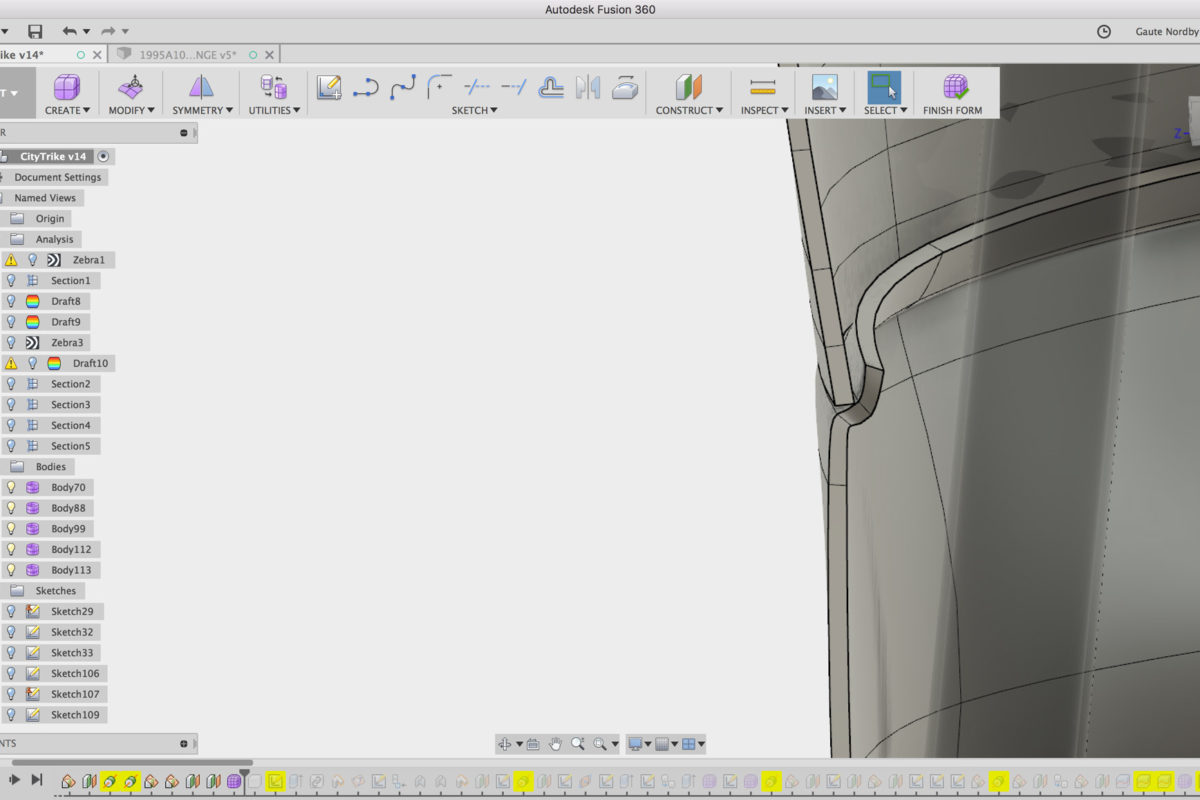Open the SELECT dropdown menu
This screenshot has height=800, width=1200.
(885, 110)
